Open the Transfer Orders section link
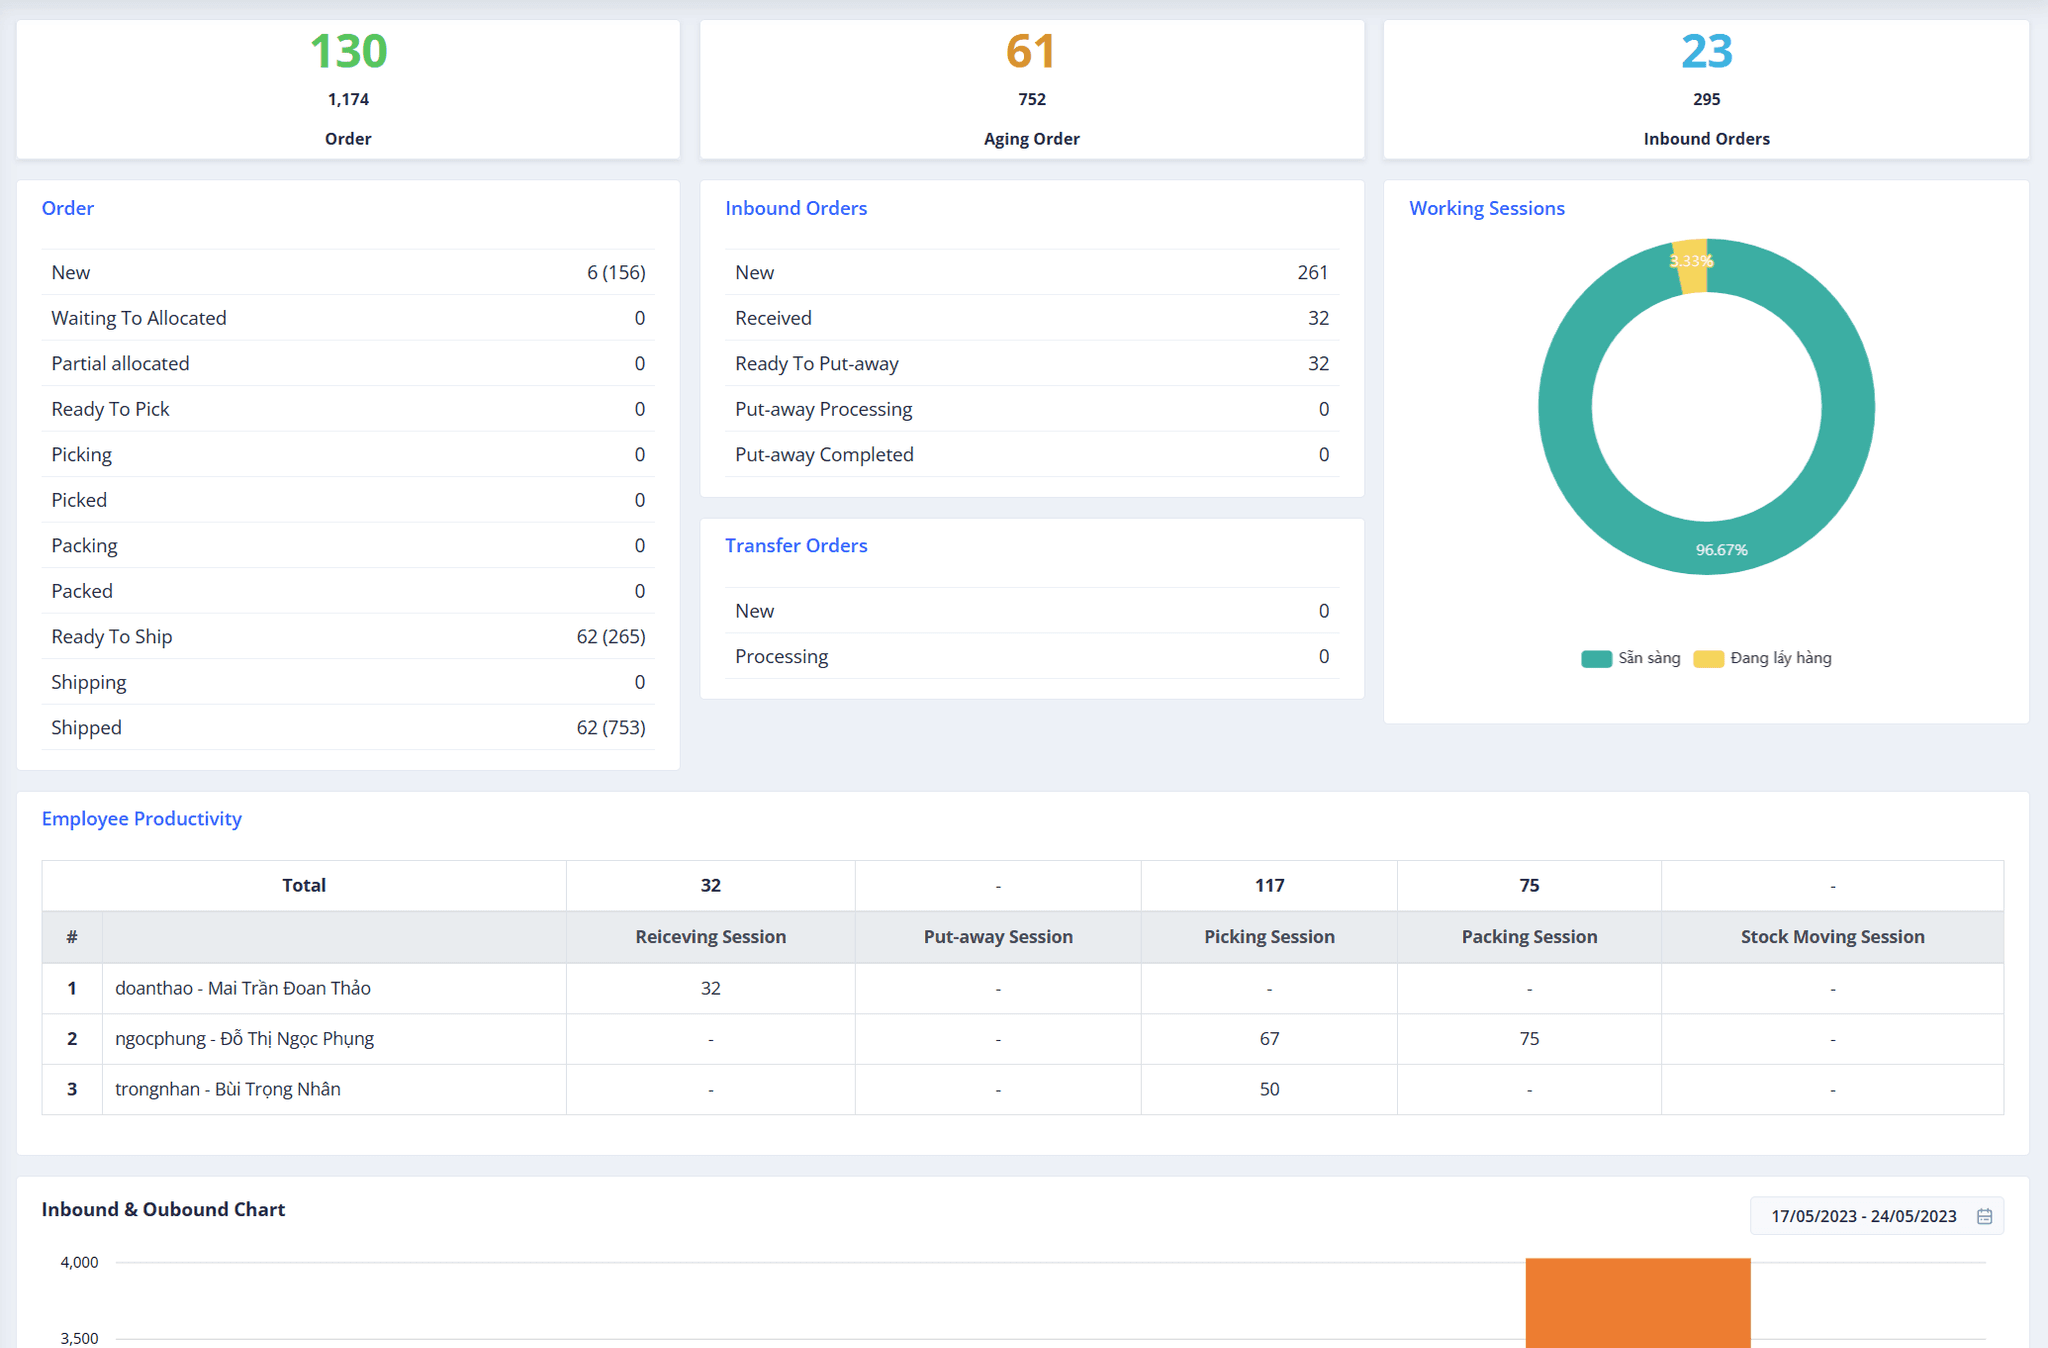This screenshot has height=1348, width=2048. pyautogui.click(x=796, y=545)
